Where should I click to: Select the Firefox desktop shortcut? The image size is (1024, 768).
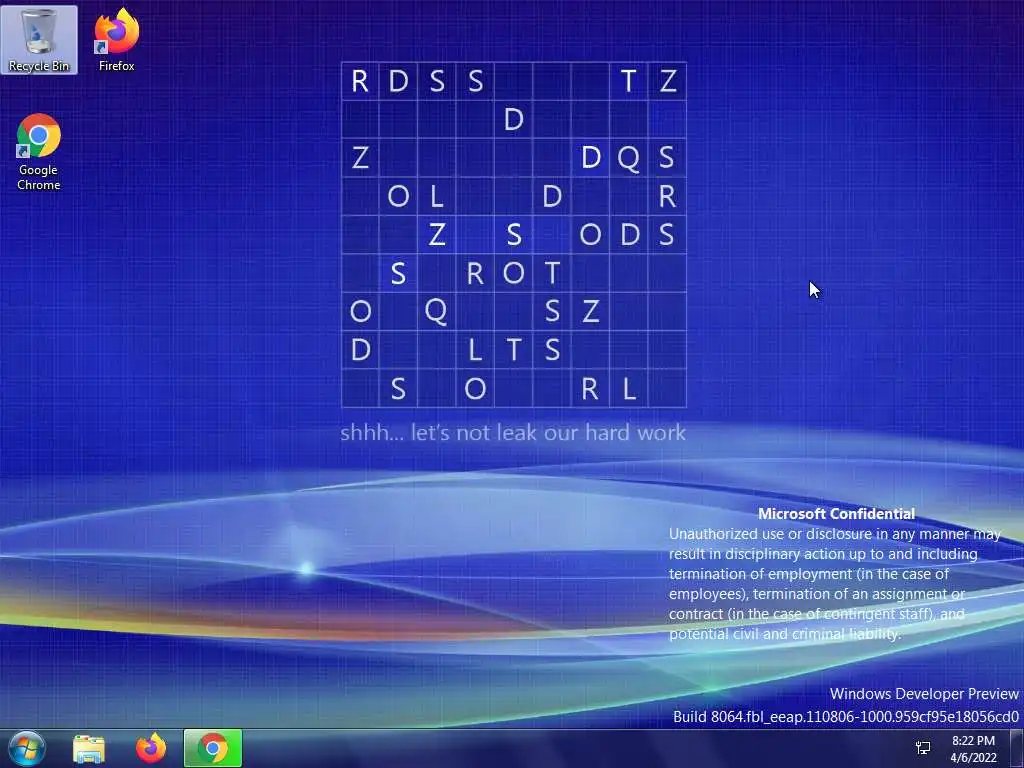coord(116,40)
